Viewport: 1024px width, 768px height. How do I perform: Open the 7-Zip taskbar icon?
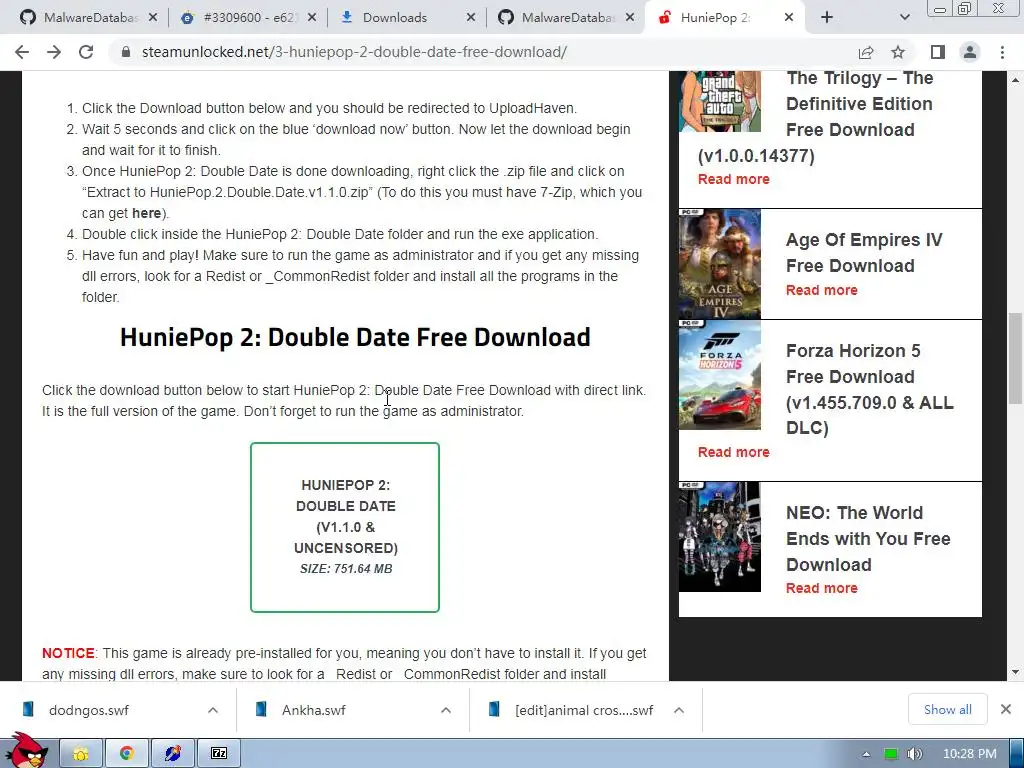(x=219, y=754)
